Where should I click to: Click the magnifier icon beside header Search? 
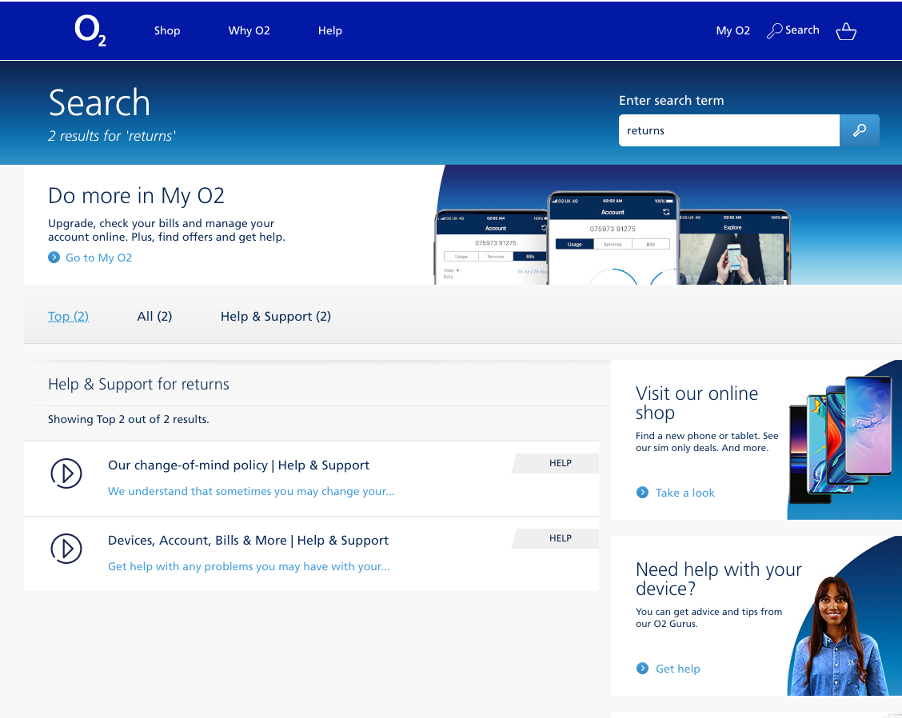pyautogui.click(x=774, y=30)
